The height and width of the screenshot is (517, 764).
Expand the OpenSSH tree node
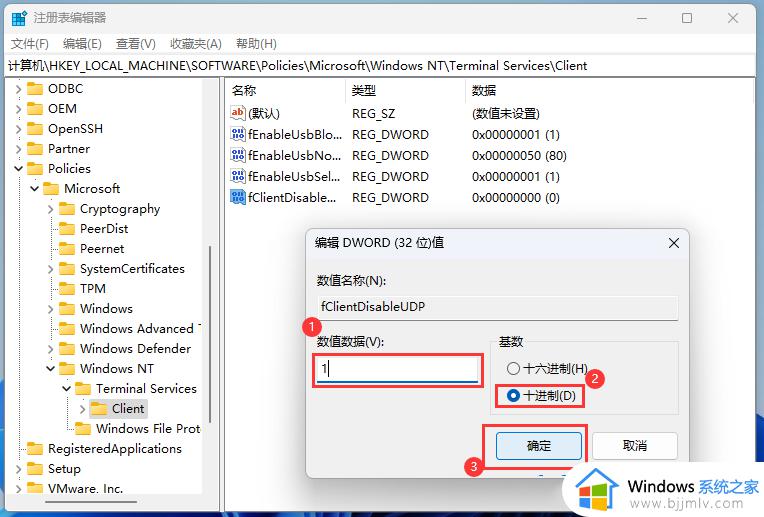tap(19, 129)
